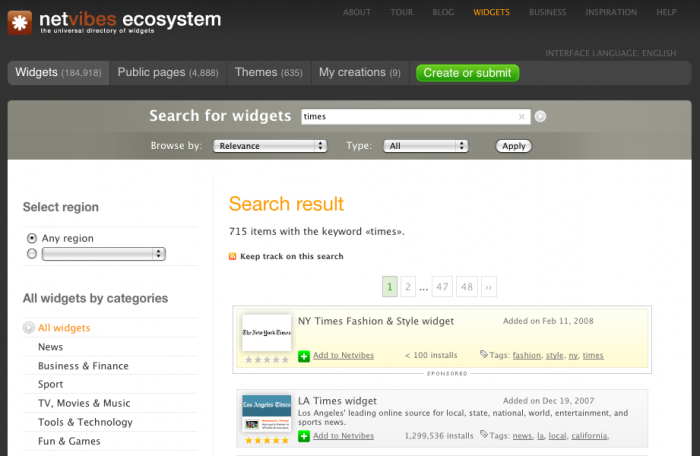Open the BLOG menu item
Screen dimensions: 700x456
point(443,13)
